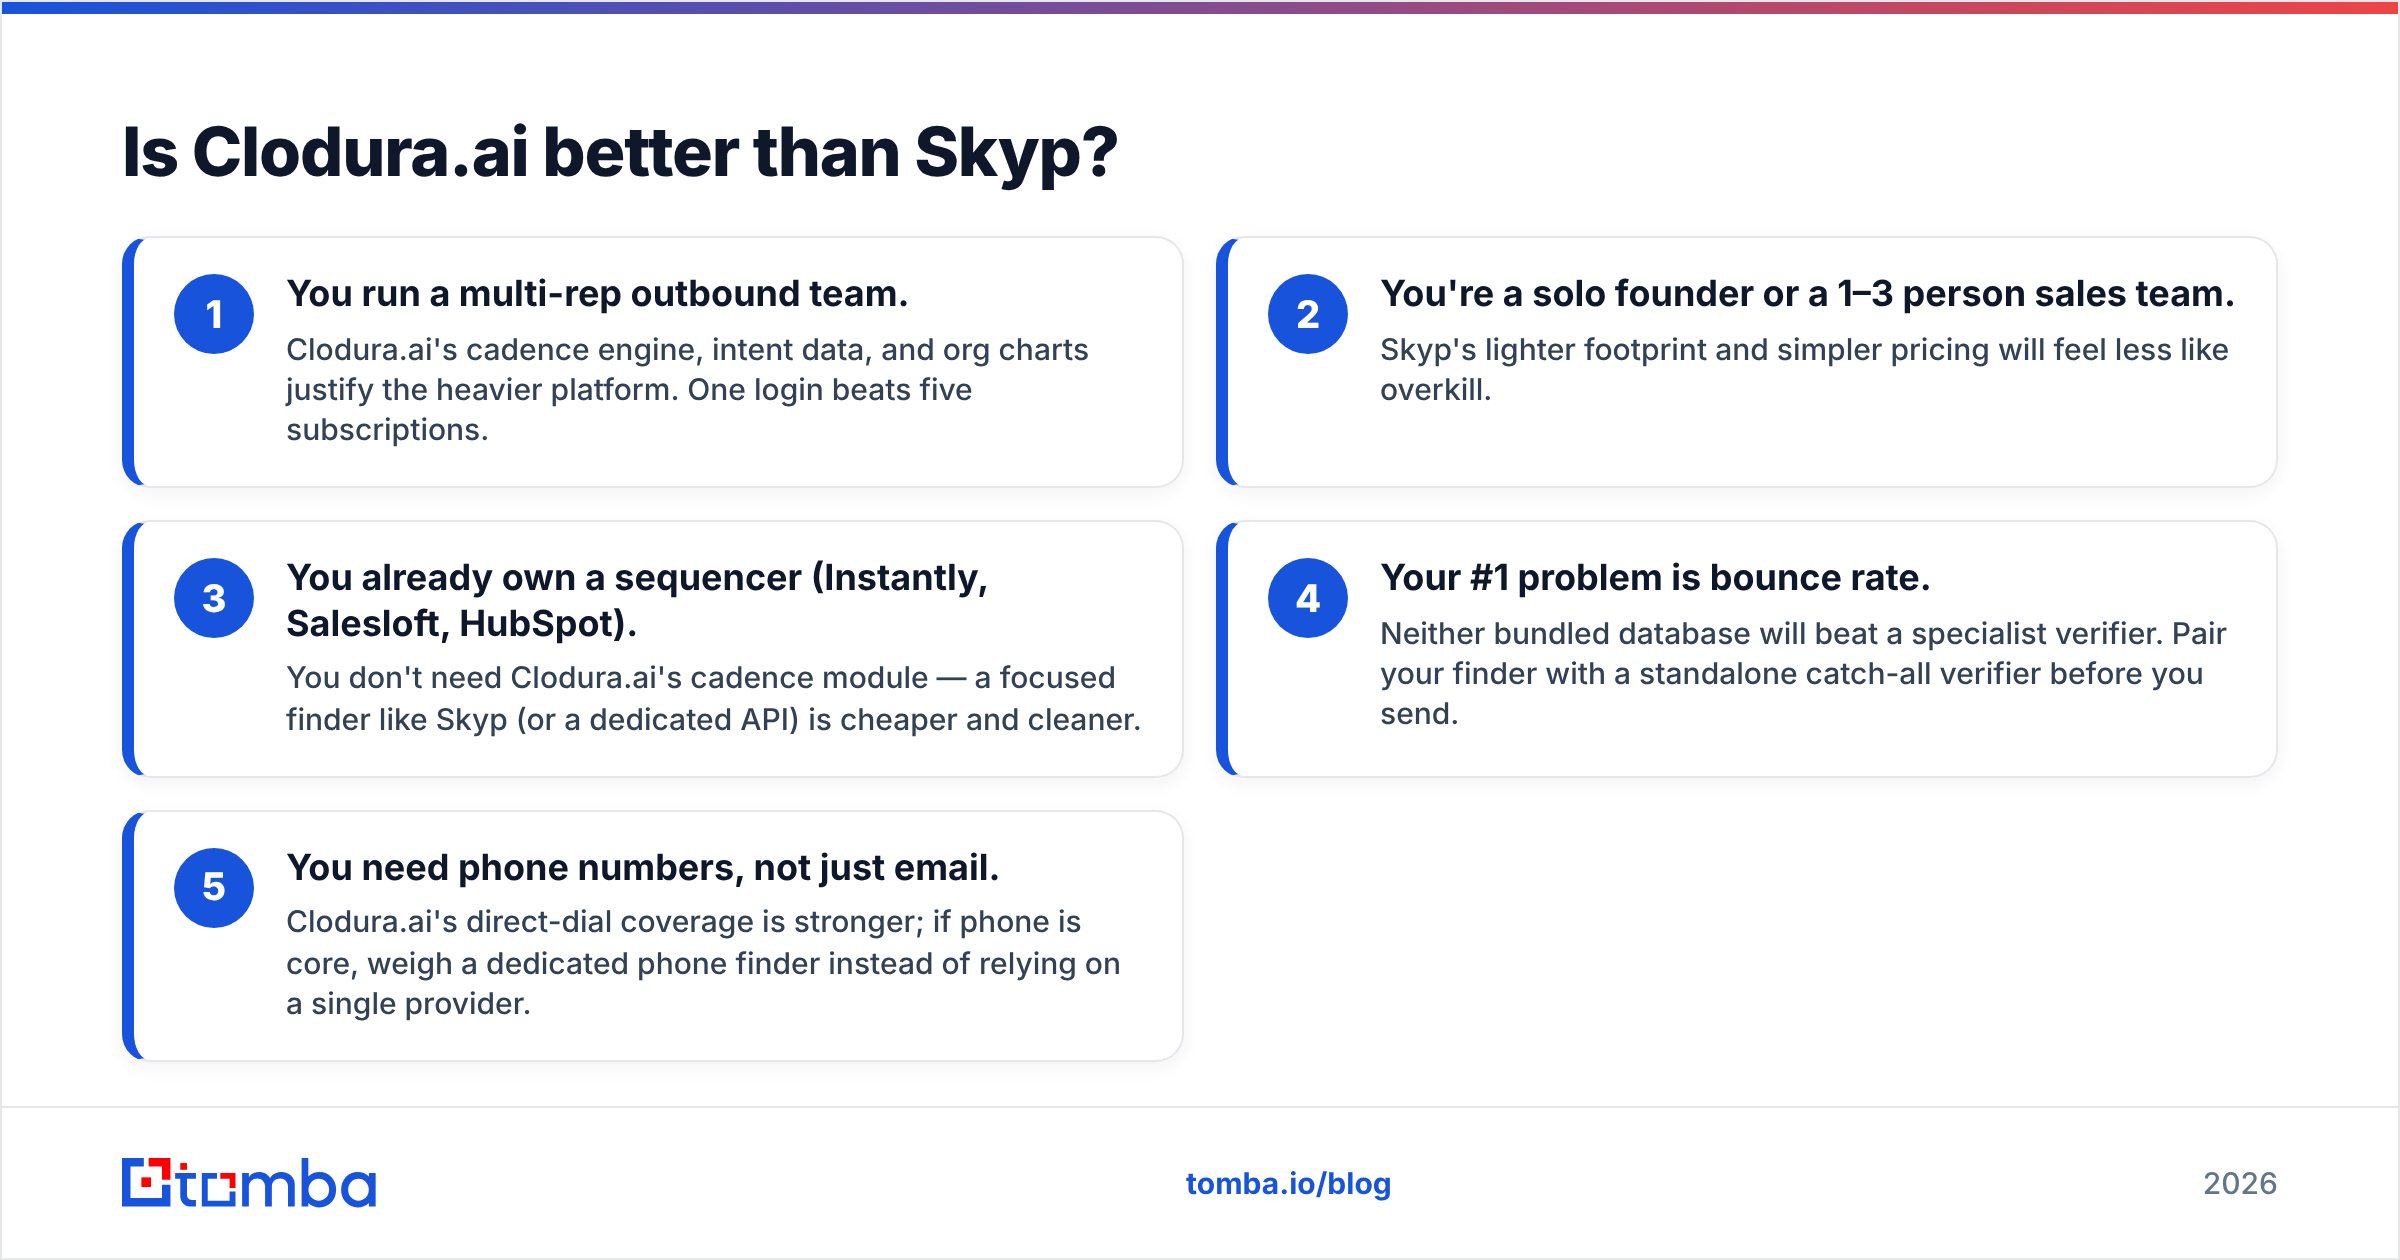Click 'Your #1 problem is bounce rate.'
The image size is (2400, 1260).
(1655, 578)
